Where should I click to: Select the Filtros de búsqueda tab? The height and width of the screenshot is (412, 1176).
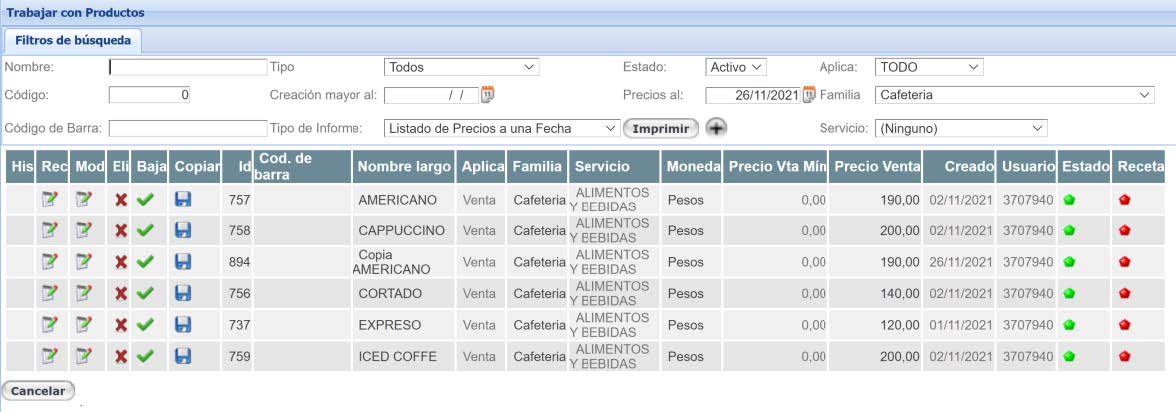point(73,41)
